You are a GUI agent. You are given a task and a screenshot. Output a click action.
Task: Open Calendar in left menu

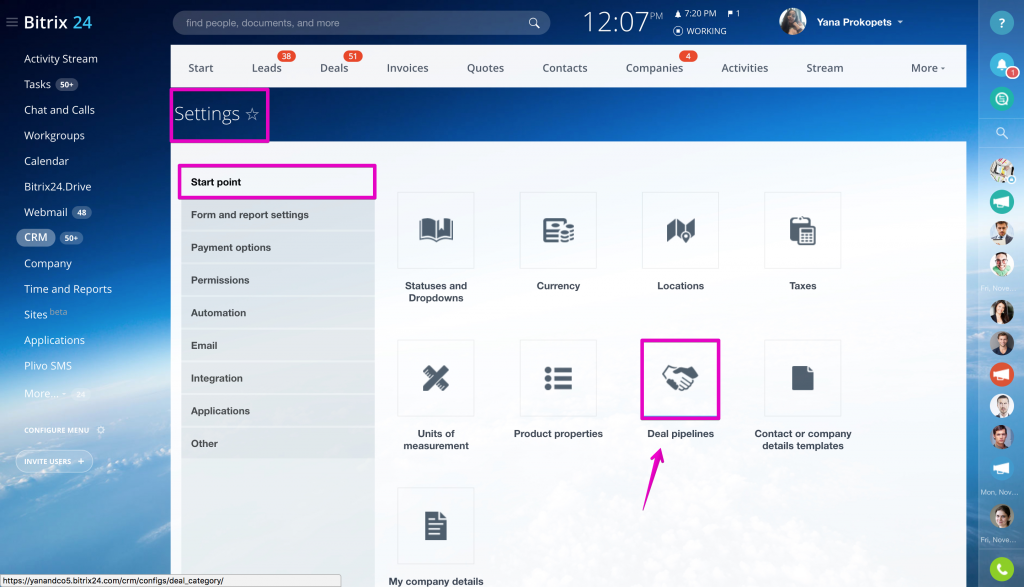[46, 161]
